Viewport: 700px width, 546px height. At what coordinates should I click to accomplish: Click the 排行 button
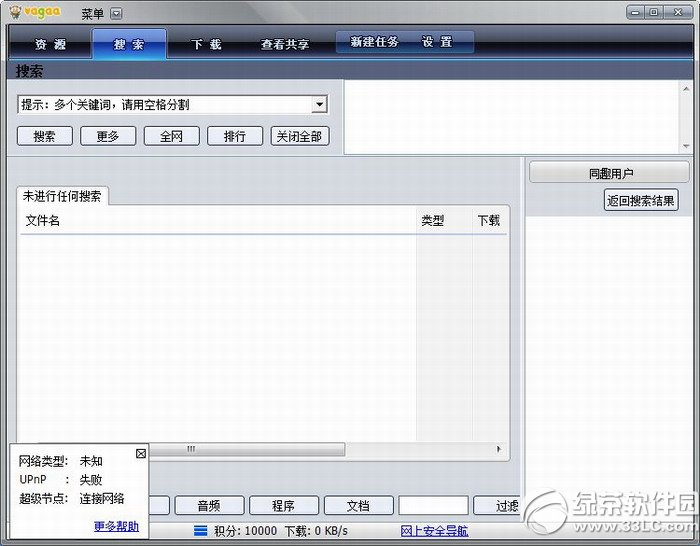click(x=235, y=136)
